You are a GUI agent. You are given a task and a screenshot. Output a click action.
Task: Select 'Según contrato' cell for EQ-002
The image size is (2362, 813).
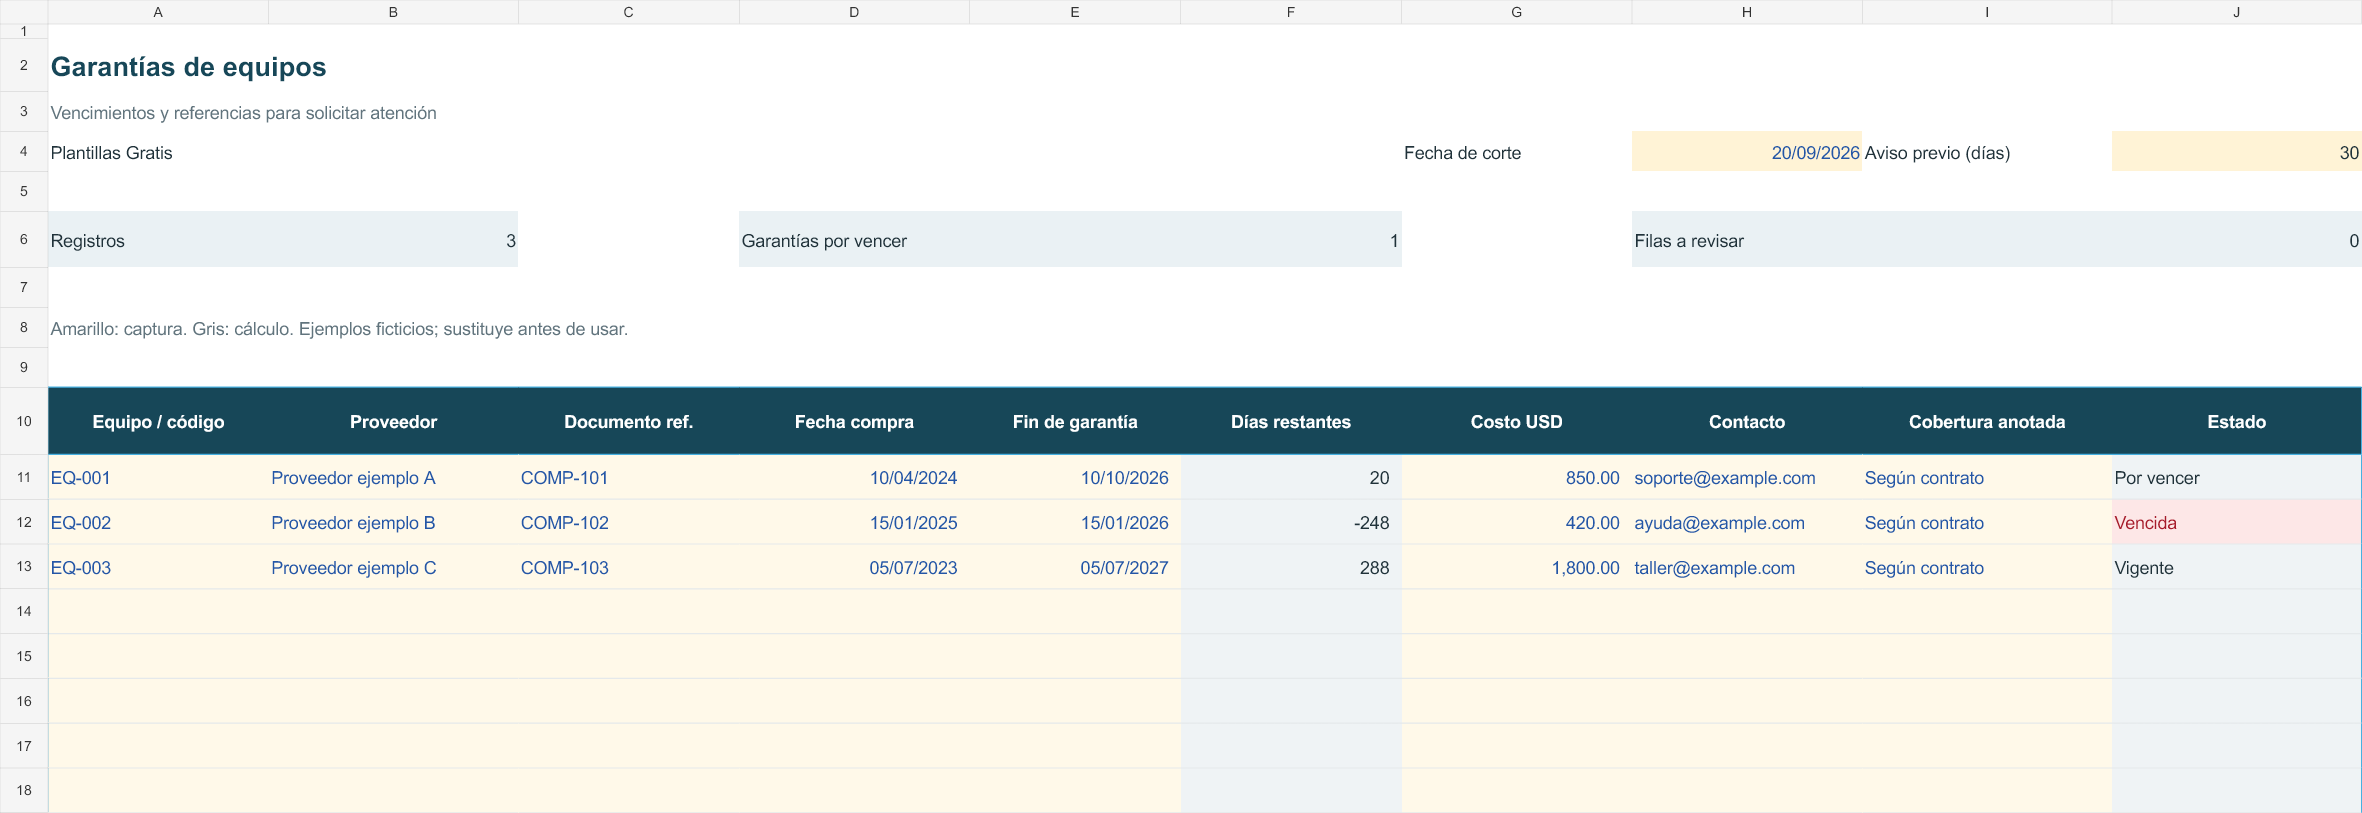pyautogui.click(x=1987, y=523)
